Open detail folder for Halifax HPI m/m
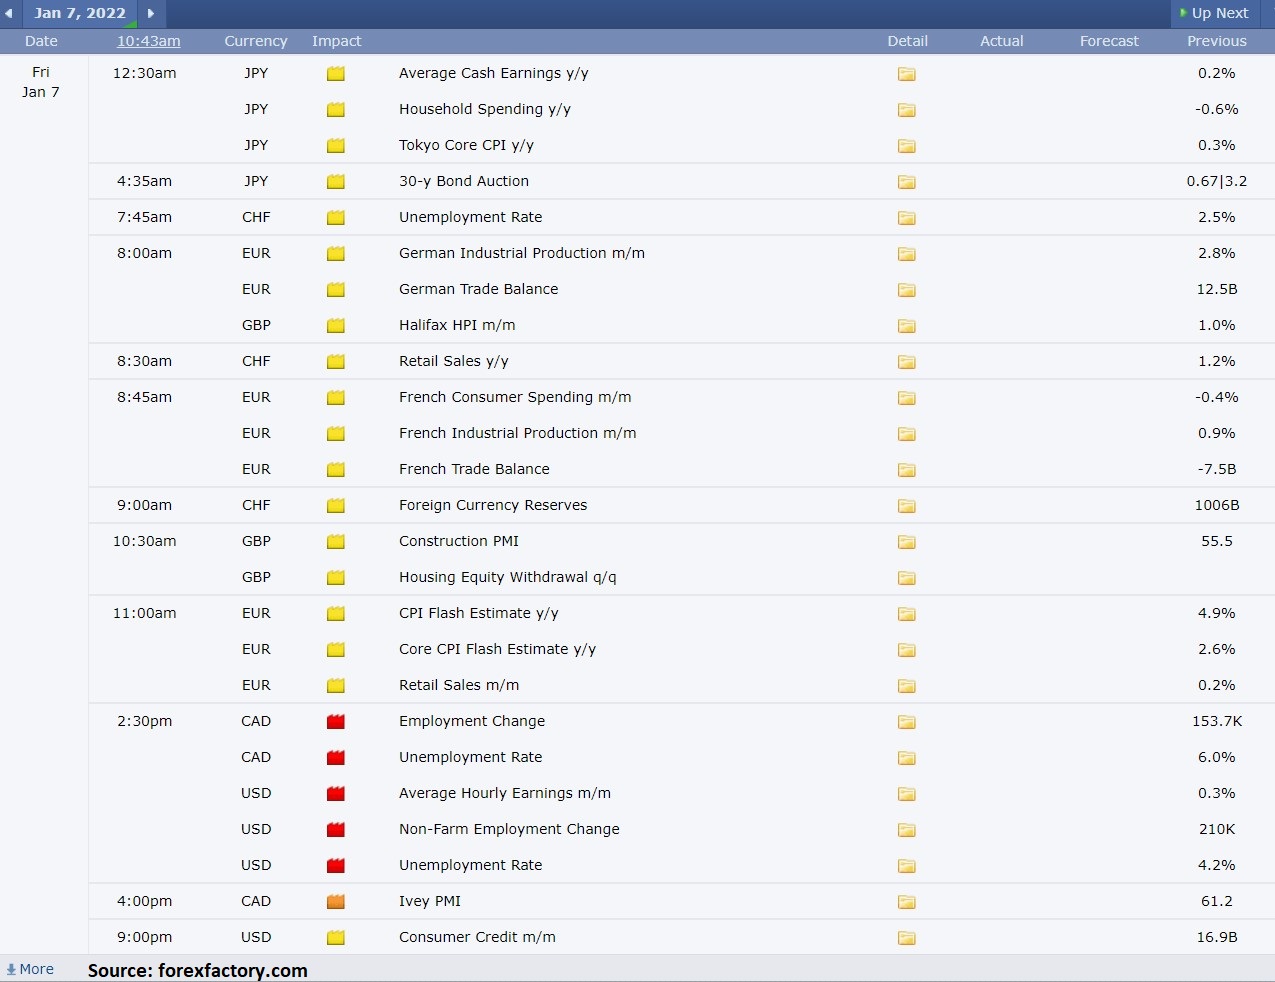Viewport: 1275px width, 982px height. click(x=907, y=326)
